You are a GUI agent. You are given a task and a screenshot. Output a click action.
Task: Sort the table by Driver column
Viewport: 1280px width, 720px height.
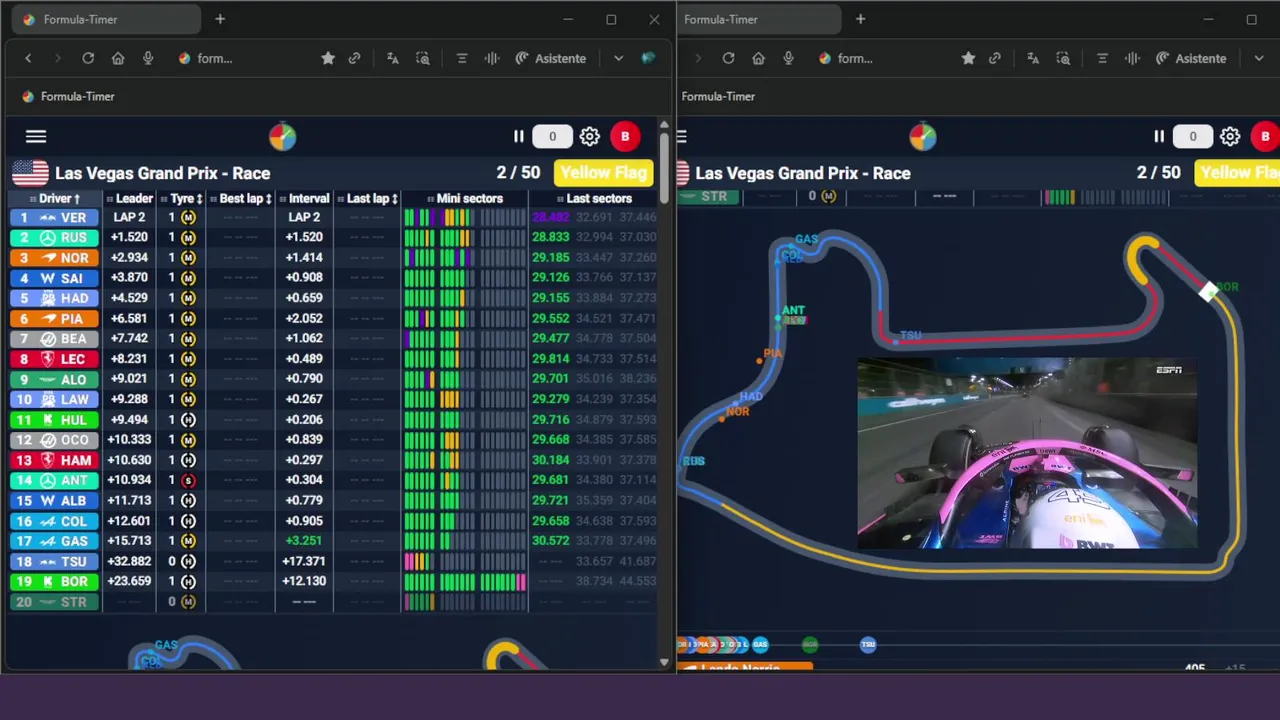tap(59, 198)
